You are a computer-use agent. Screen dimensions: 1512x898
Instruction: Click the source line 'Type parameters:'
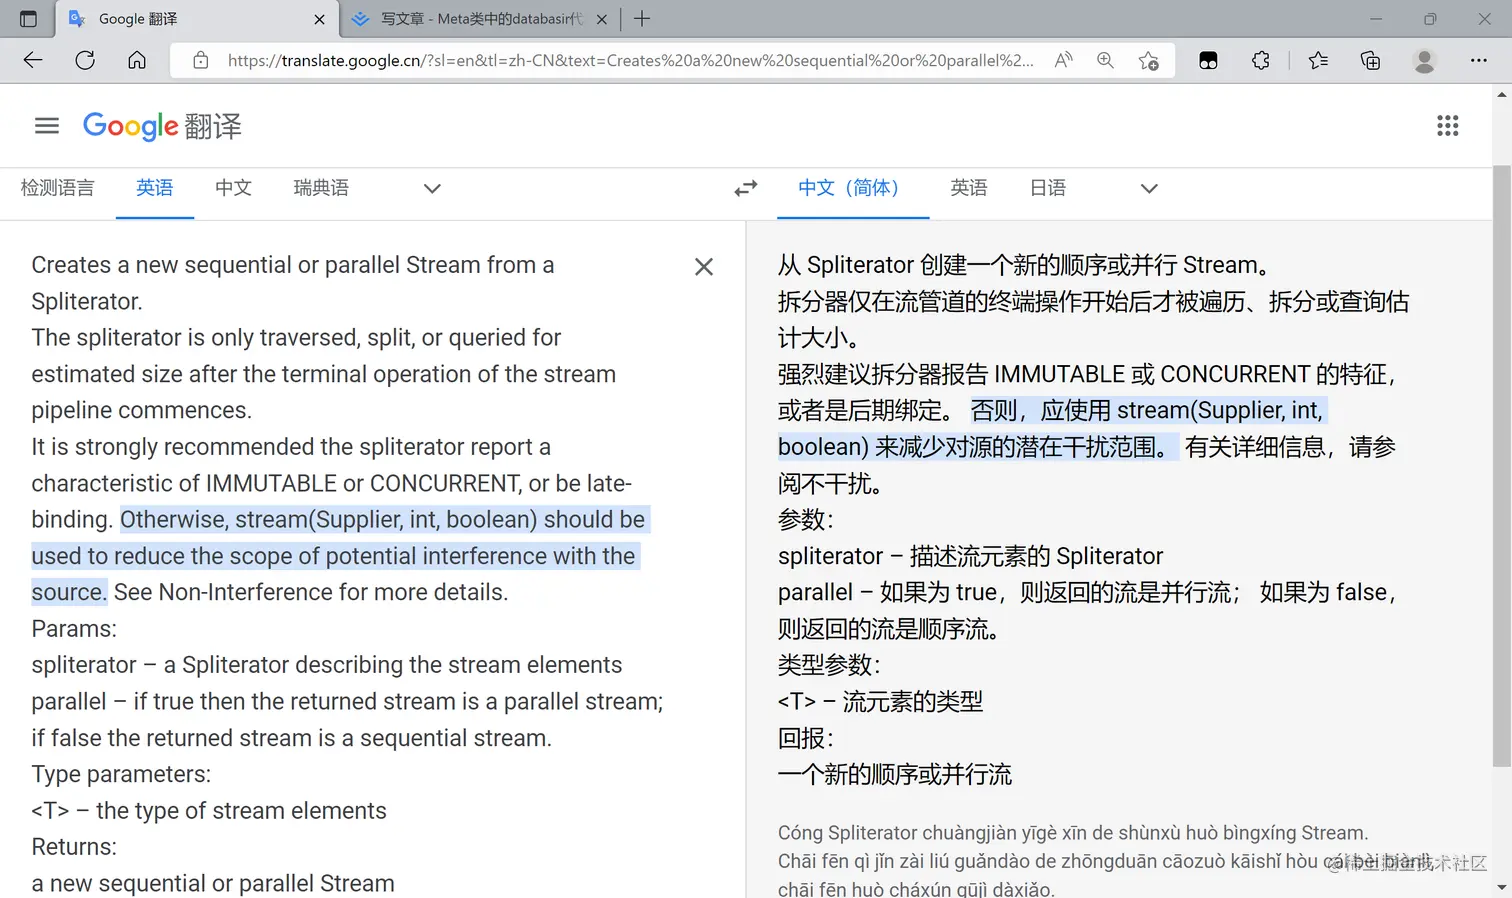(121, 775)
